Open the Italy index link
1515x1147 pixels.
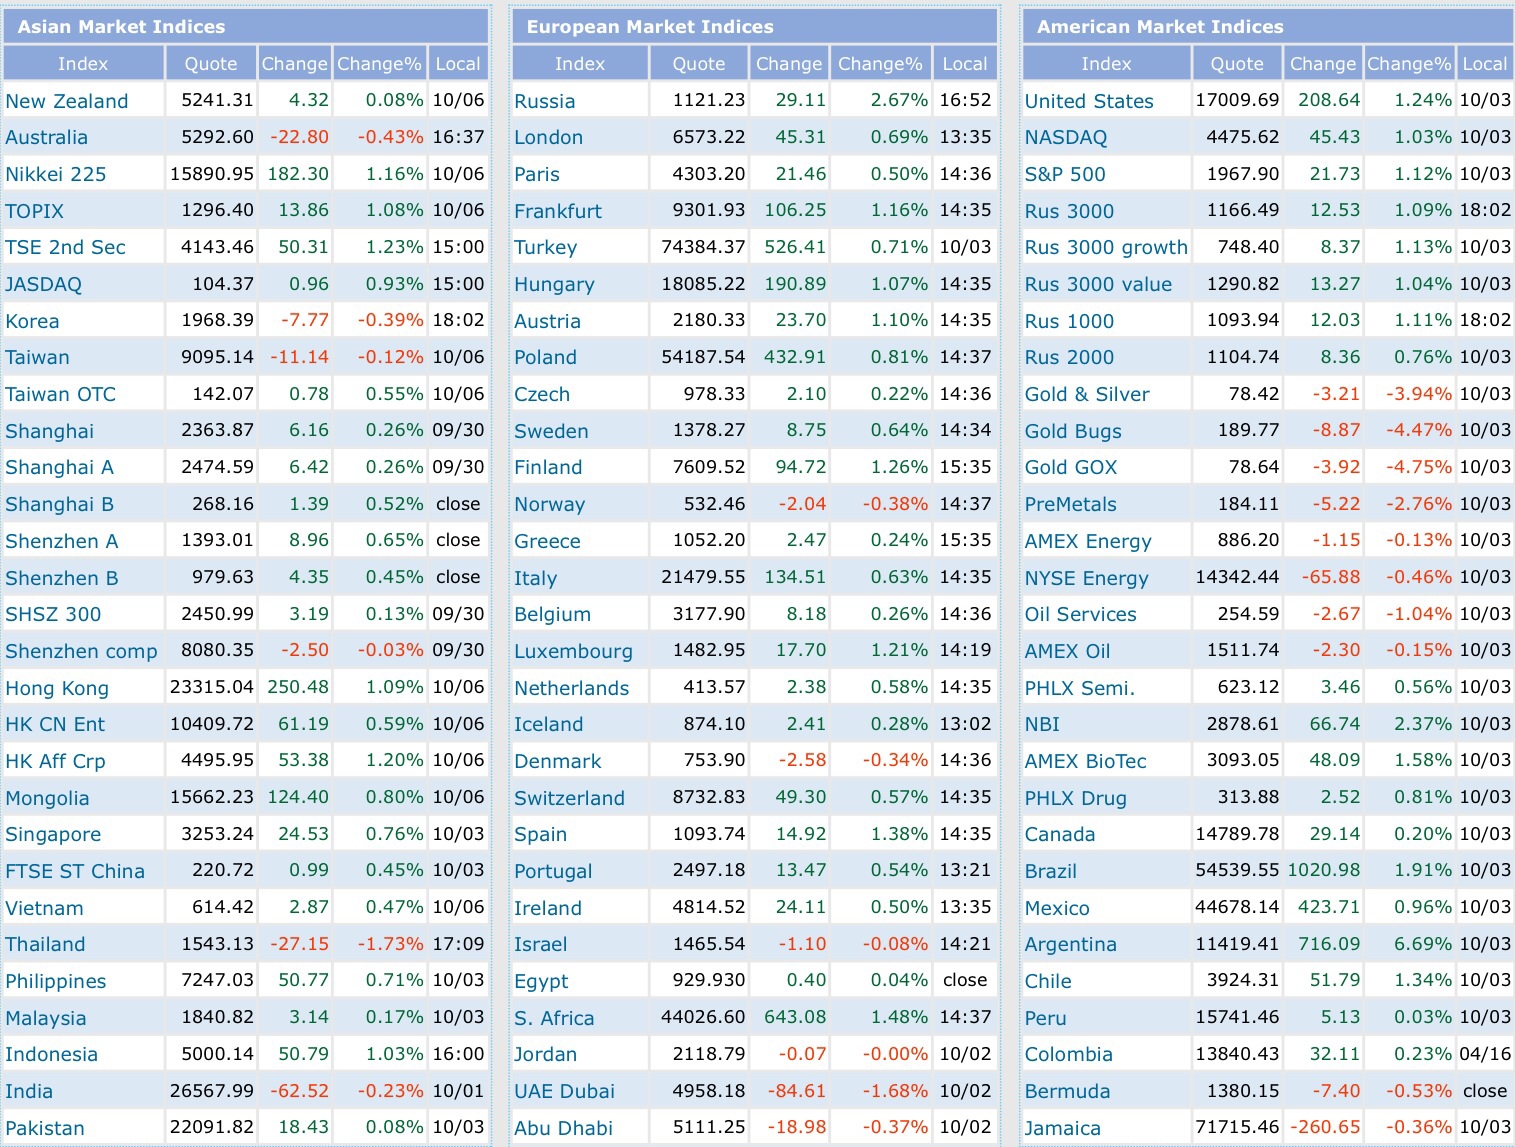535,578
